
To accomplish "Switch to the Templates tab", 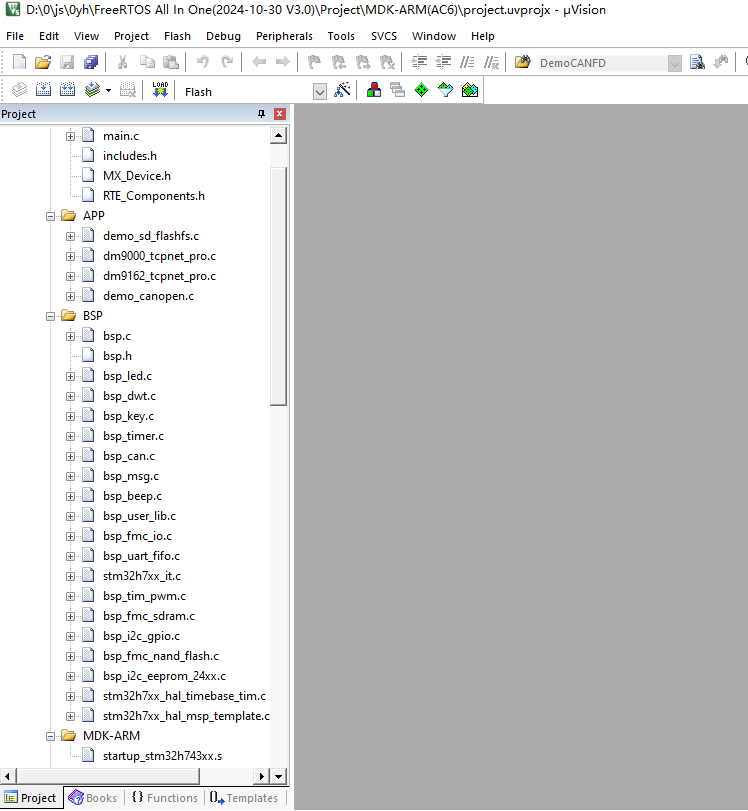I will 245,798.
